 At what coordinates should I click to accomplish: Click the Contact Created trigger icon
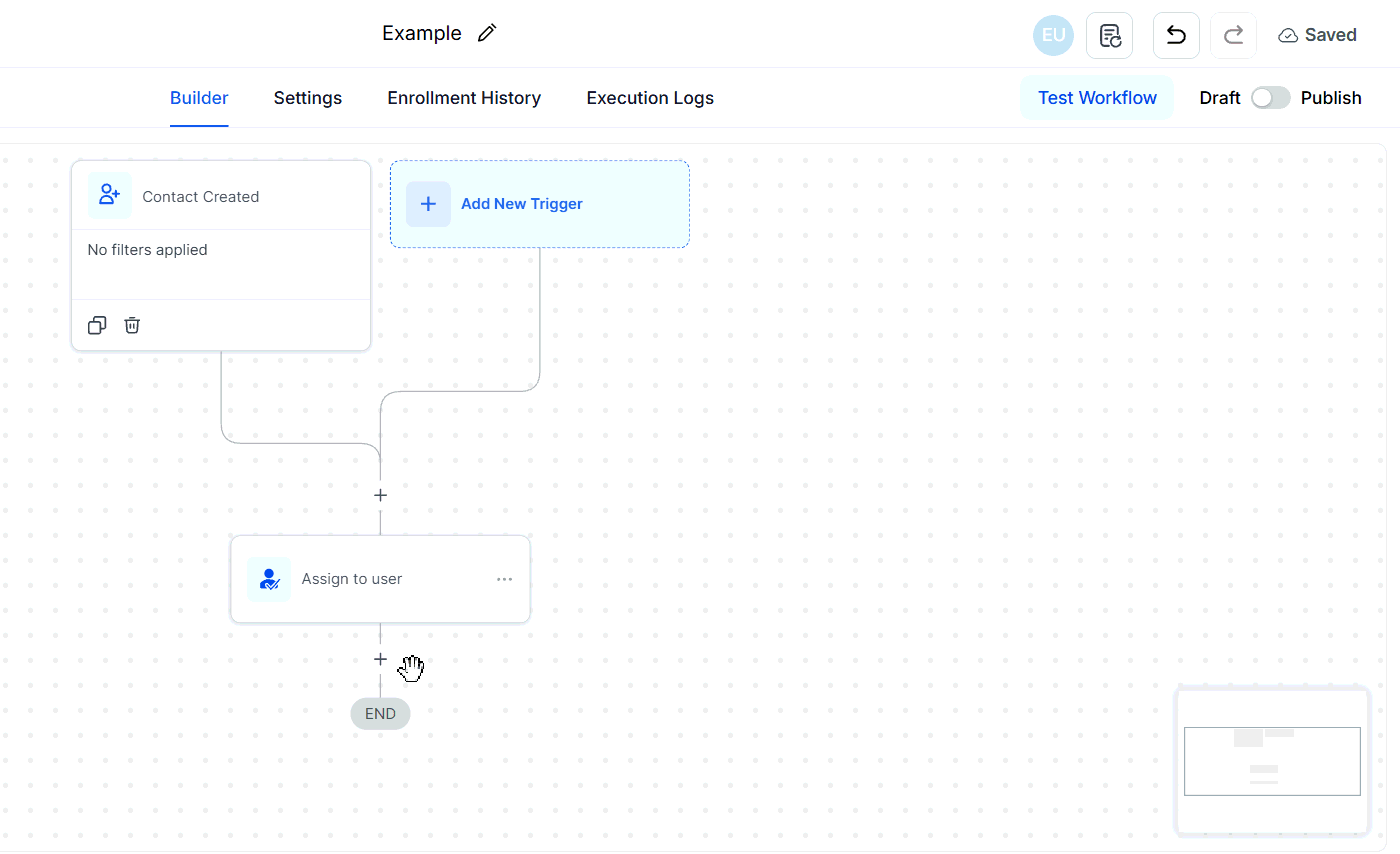click(x=109, y=195)
